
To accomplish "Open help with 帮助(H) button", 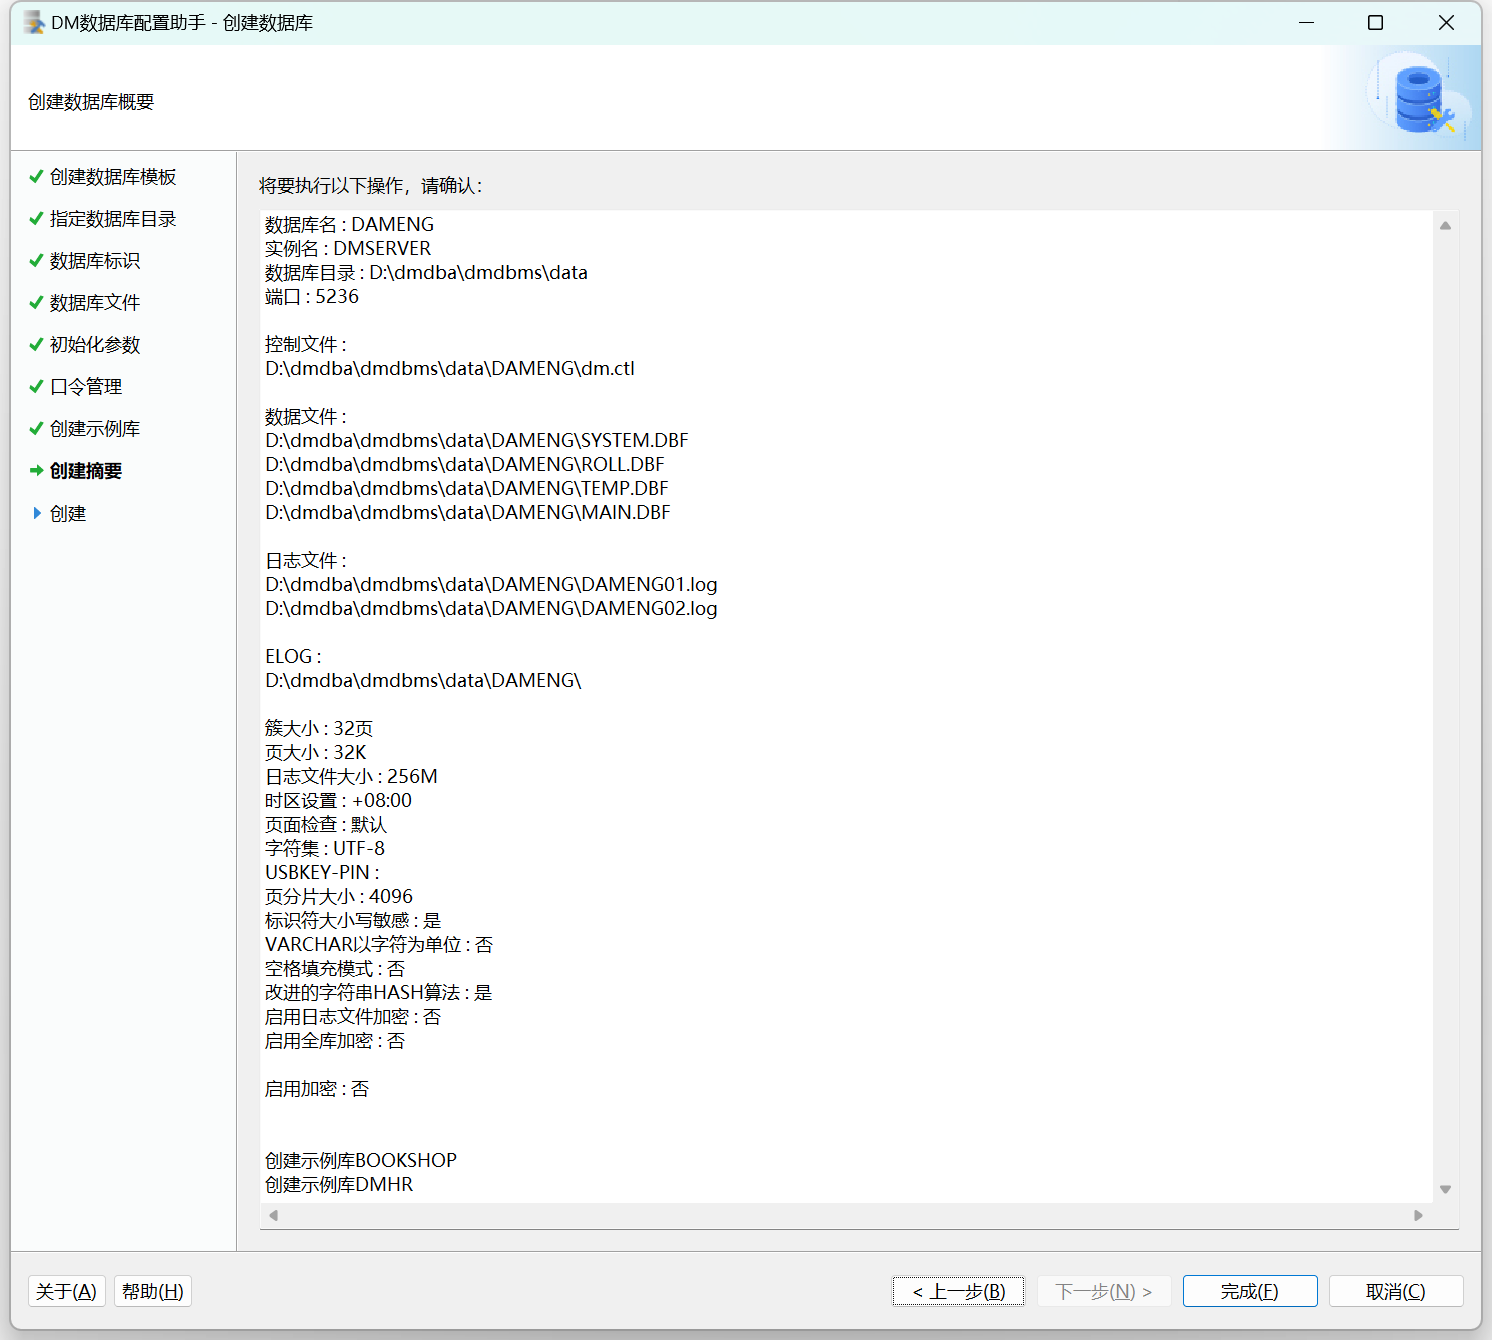I will click(152, 1291).
